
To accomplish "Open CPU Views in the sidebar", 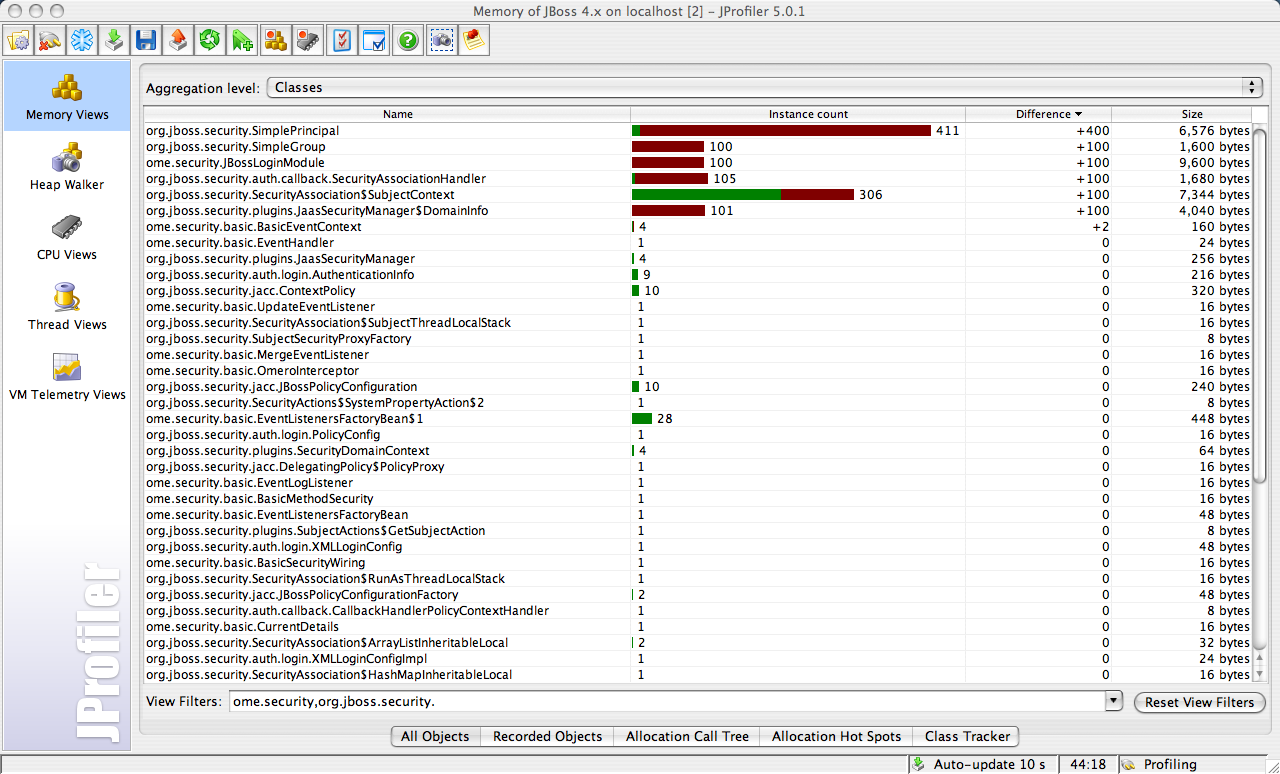I will click(67, 237).
